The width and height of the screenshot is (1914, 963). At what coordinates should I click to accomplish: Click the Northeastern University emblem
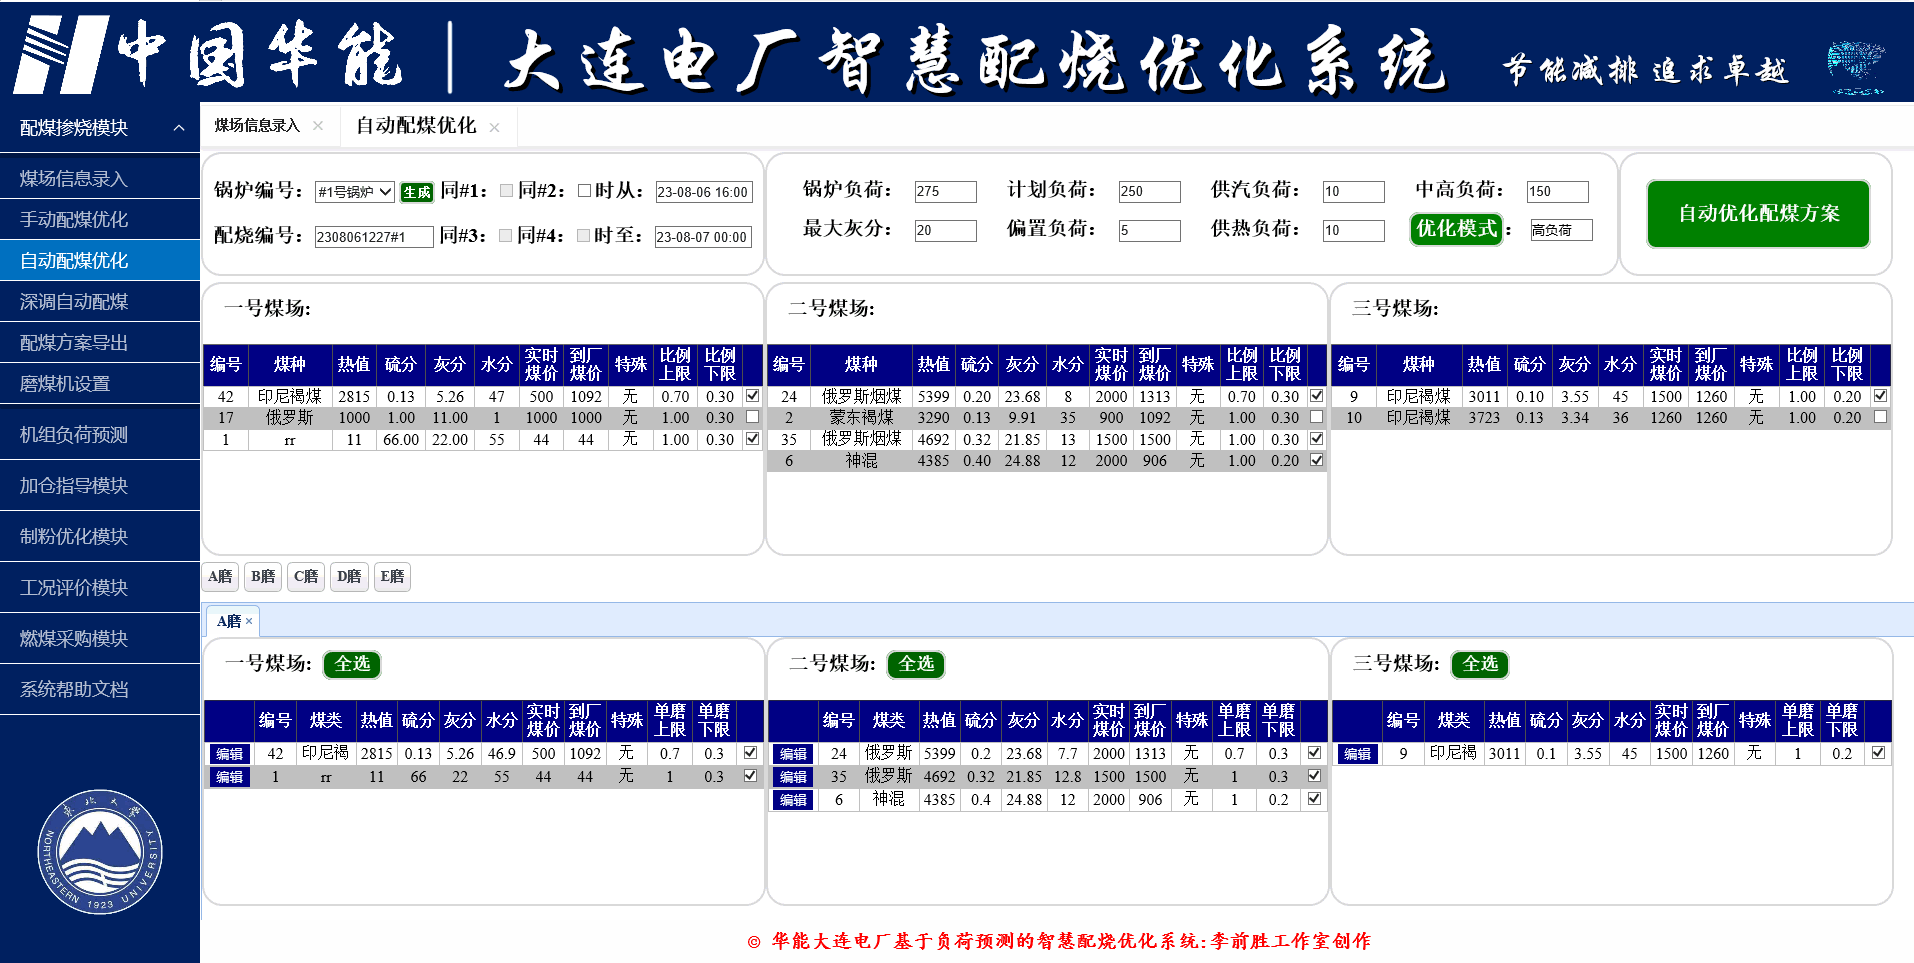[100, 852]
